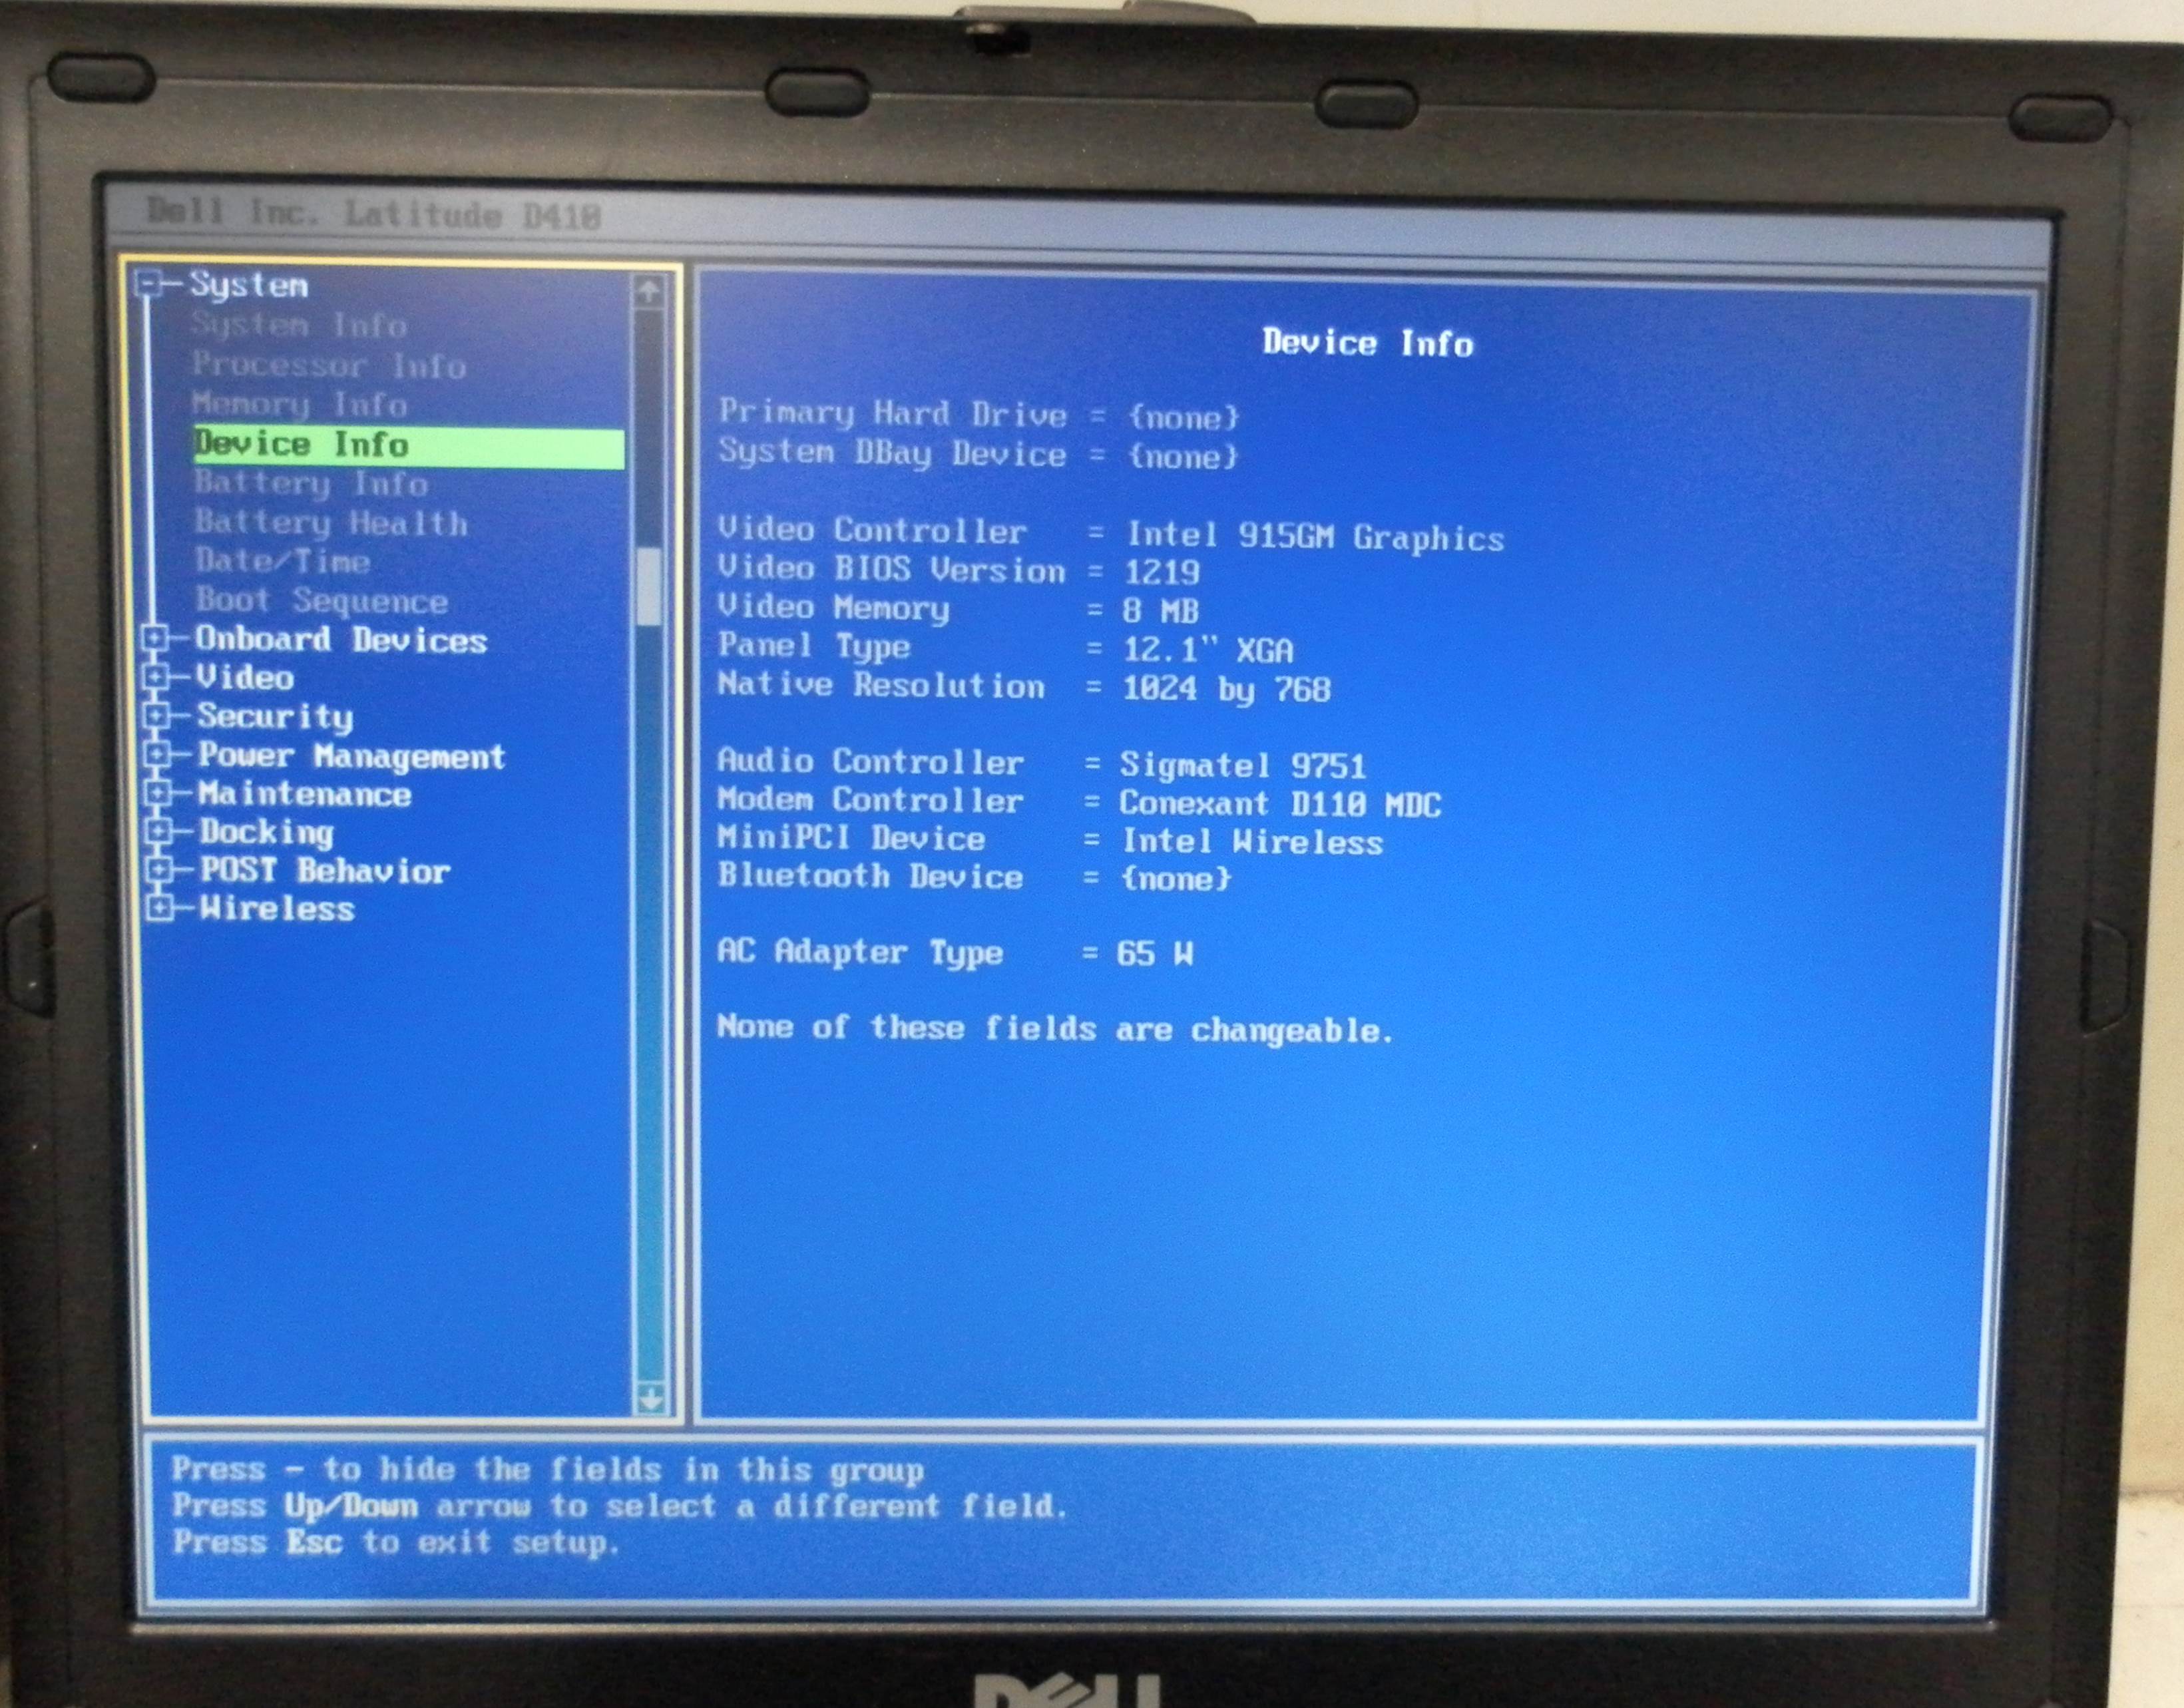Expand the Security group
The image size is (2184, 1708).
tap(156, 715)
